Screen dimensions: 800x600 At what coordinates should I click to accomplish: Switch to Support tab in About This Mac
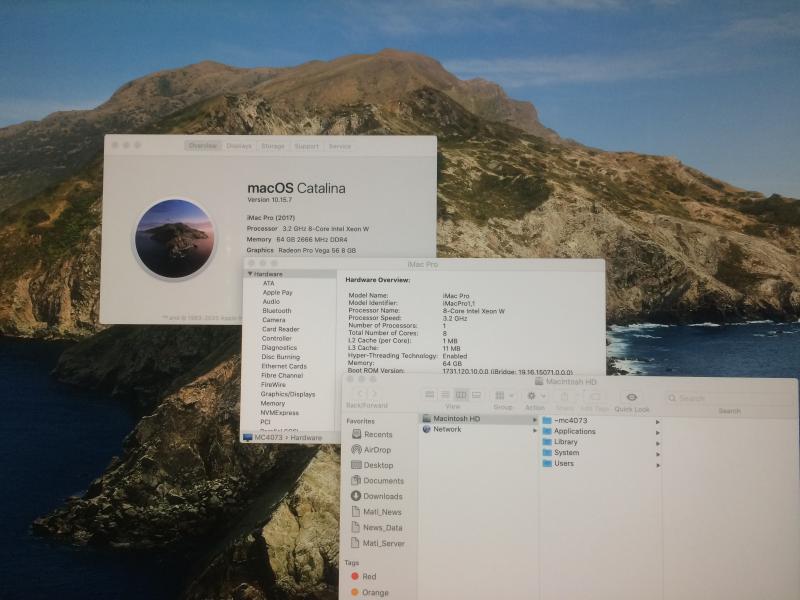tap(306, 146)
